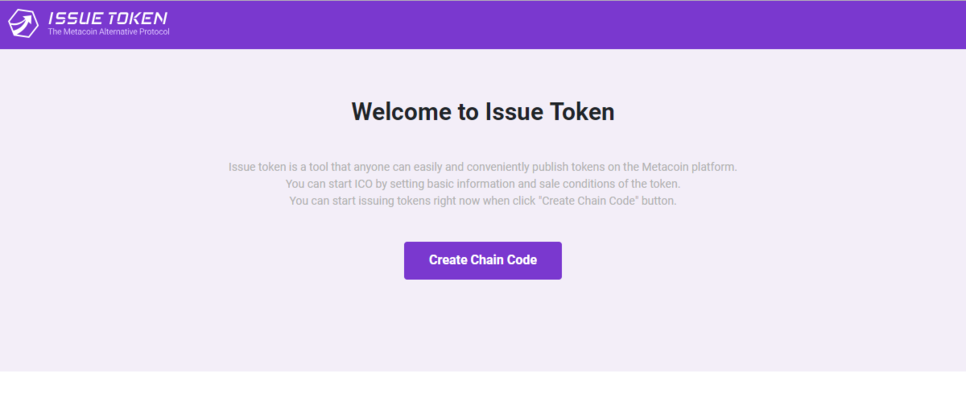Click the hexagon arrow logo icon
This screenshot has width=966, height=415.
coord(23,23)
